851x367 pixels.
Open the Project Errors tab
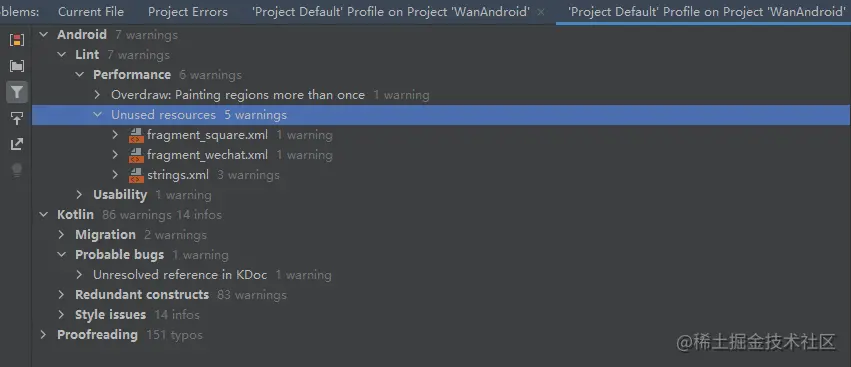pos(188,11)
